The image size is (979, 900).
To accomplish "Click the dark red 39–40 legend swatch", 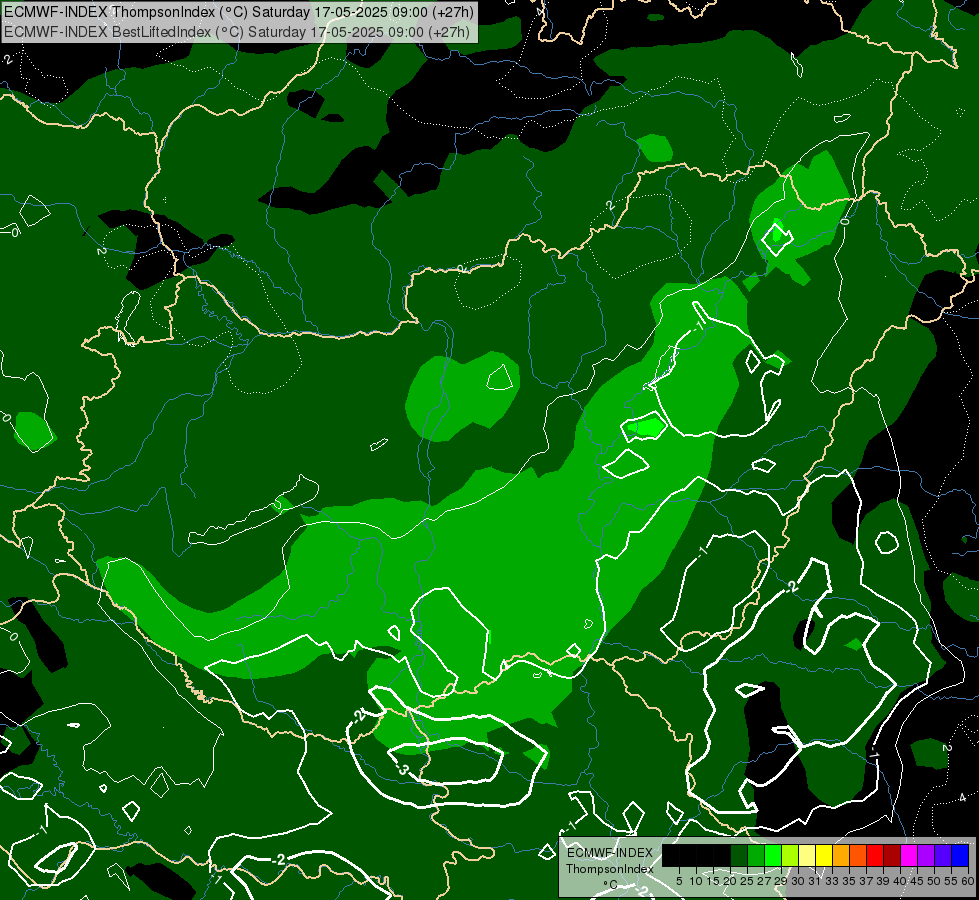I will 892,855.
